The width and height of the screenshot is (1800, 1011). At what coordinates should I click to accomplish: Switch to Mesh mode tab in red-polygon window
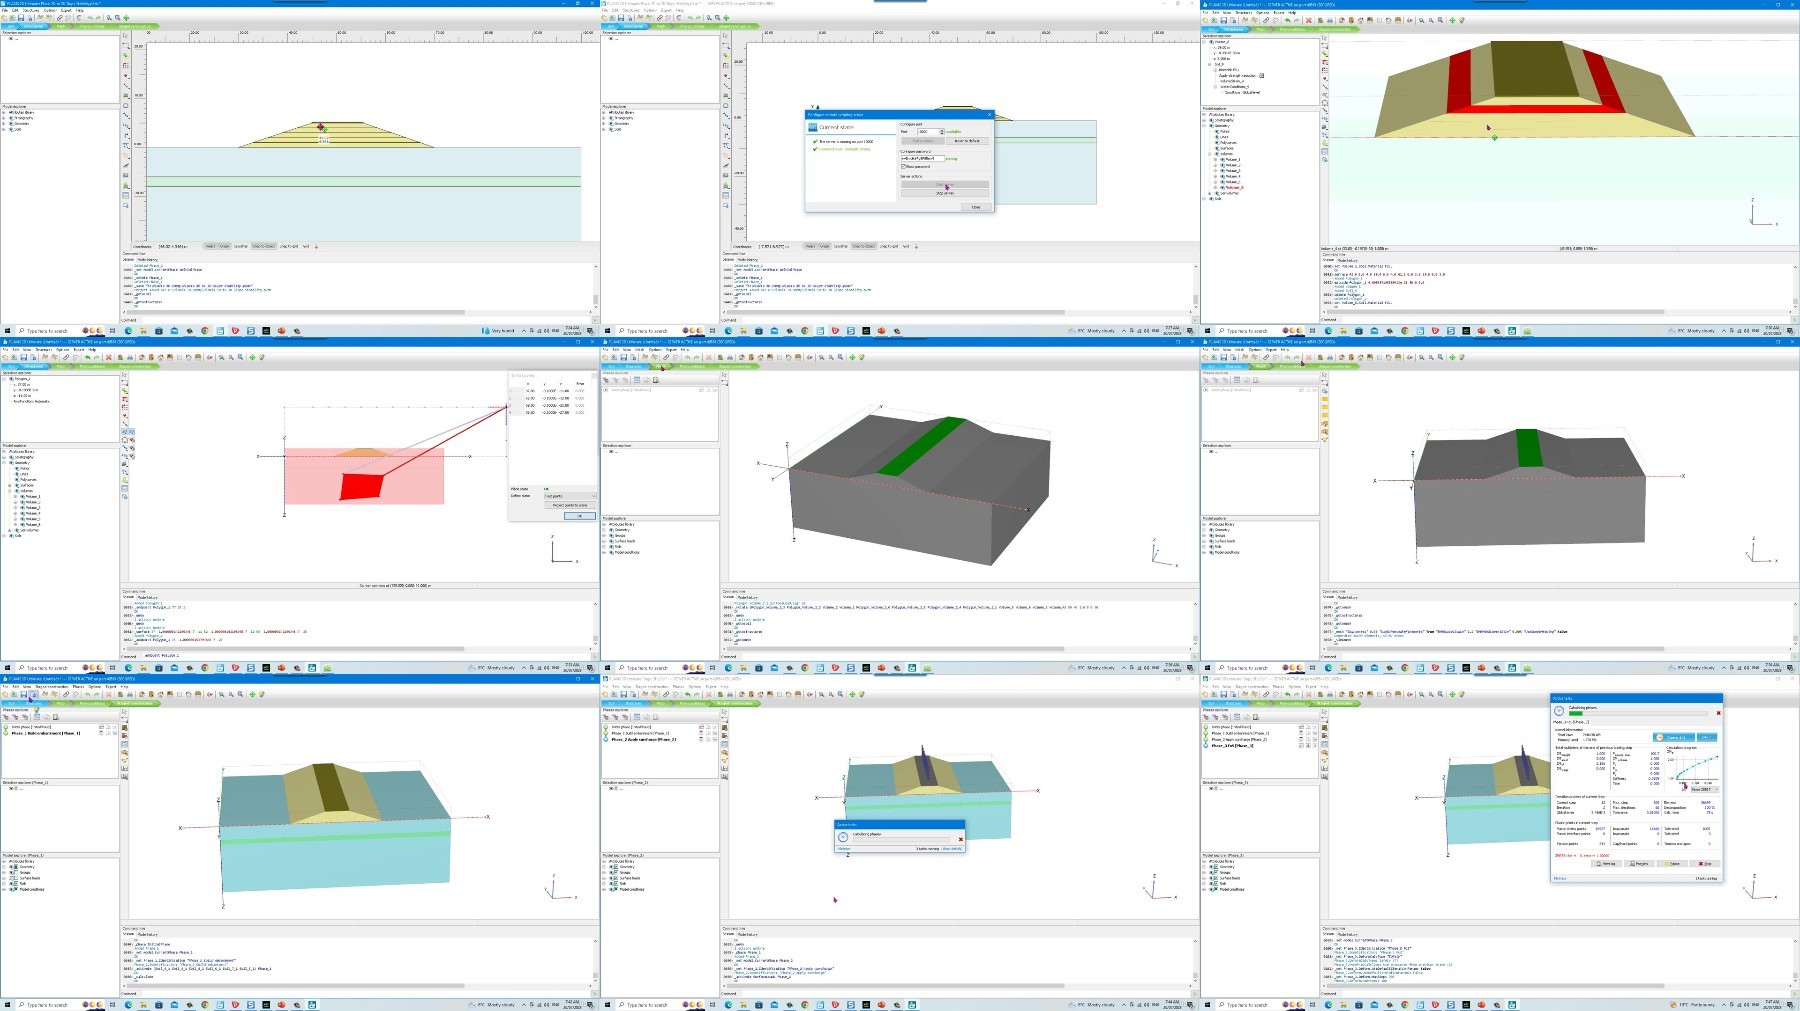61,366
